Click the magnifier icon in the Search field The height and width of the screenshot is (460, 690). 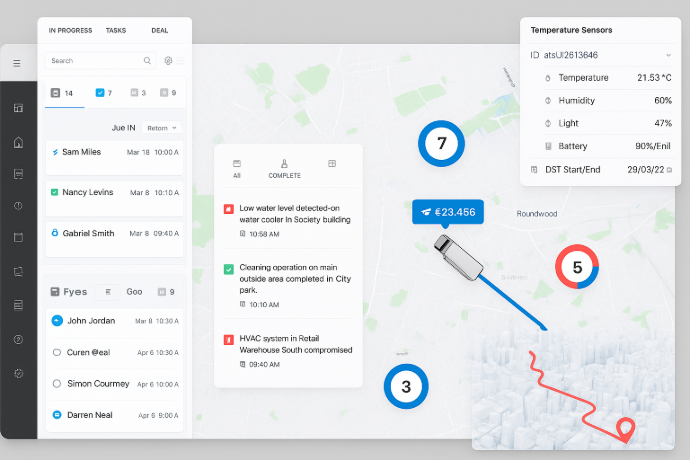click(x=147, y=61)
